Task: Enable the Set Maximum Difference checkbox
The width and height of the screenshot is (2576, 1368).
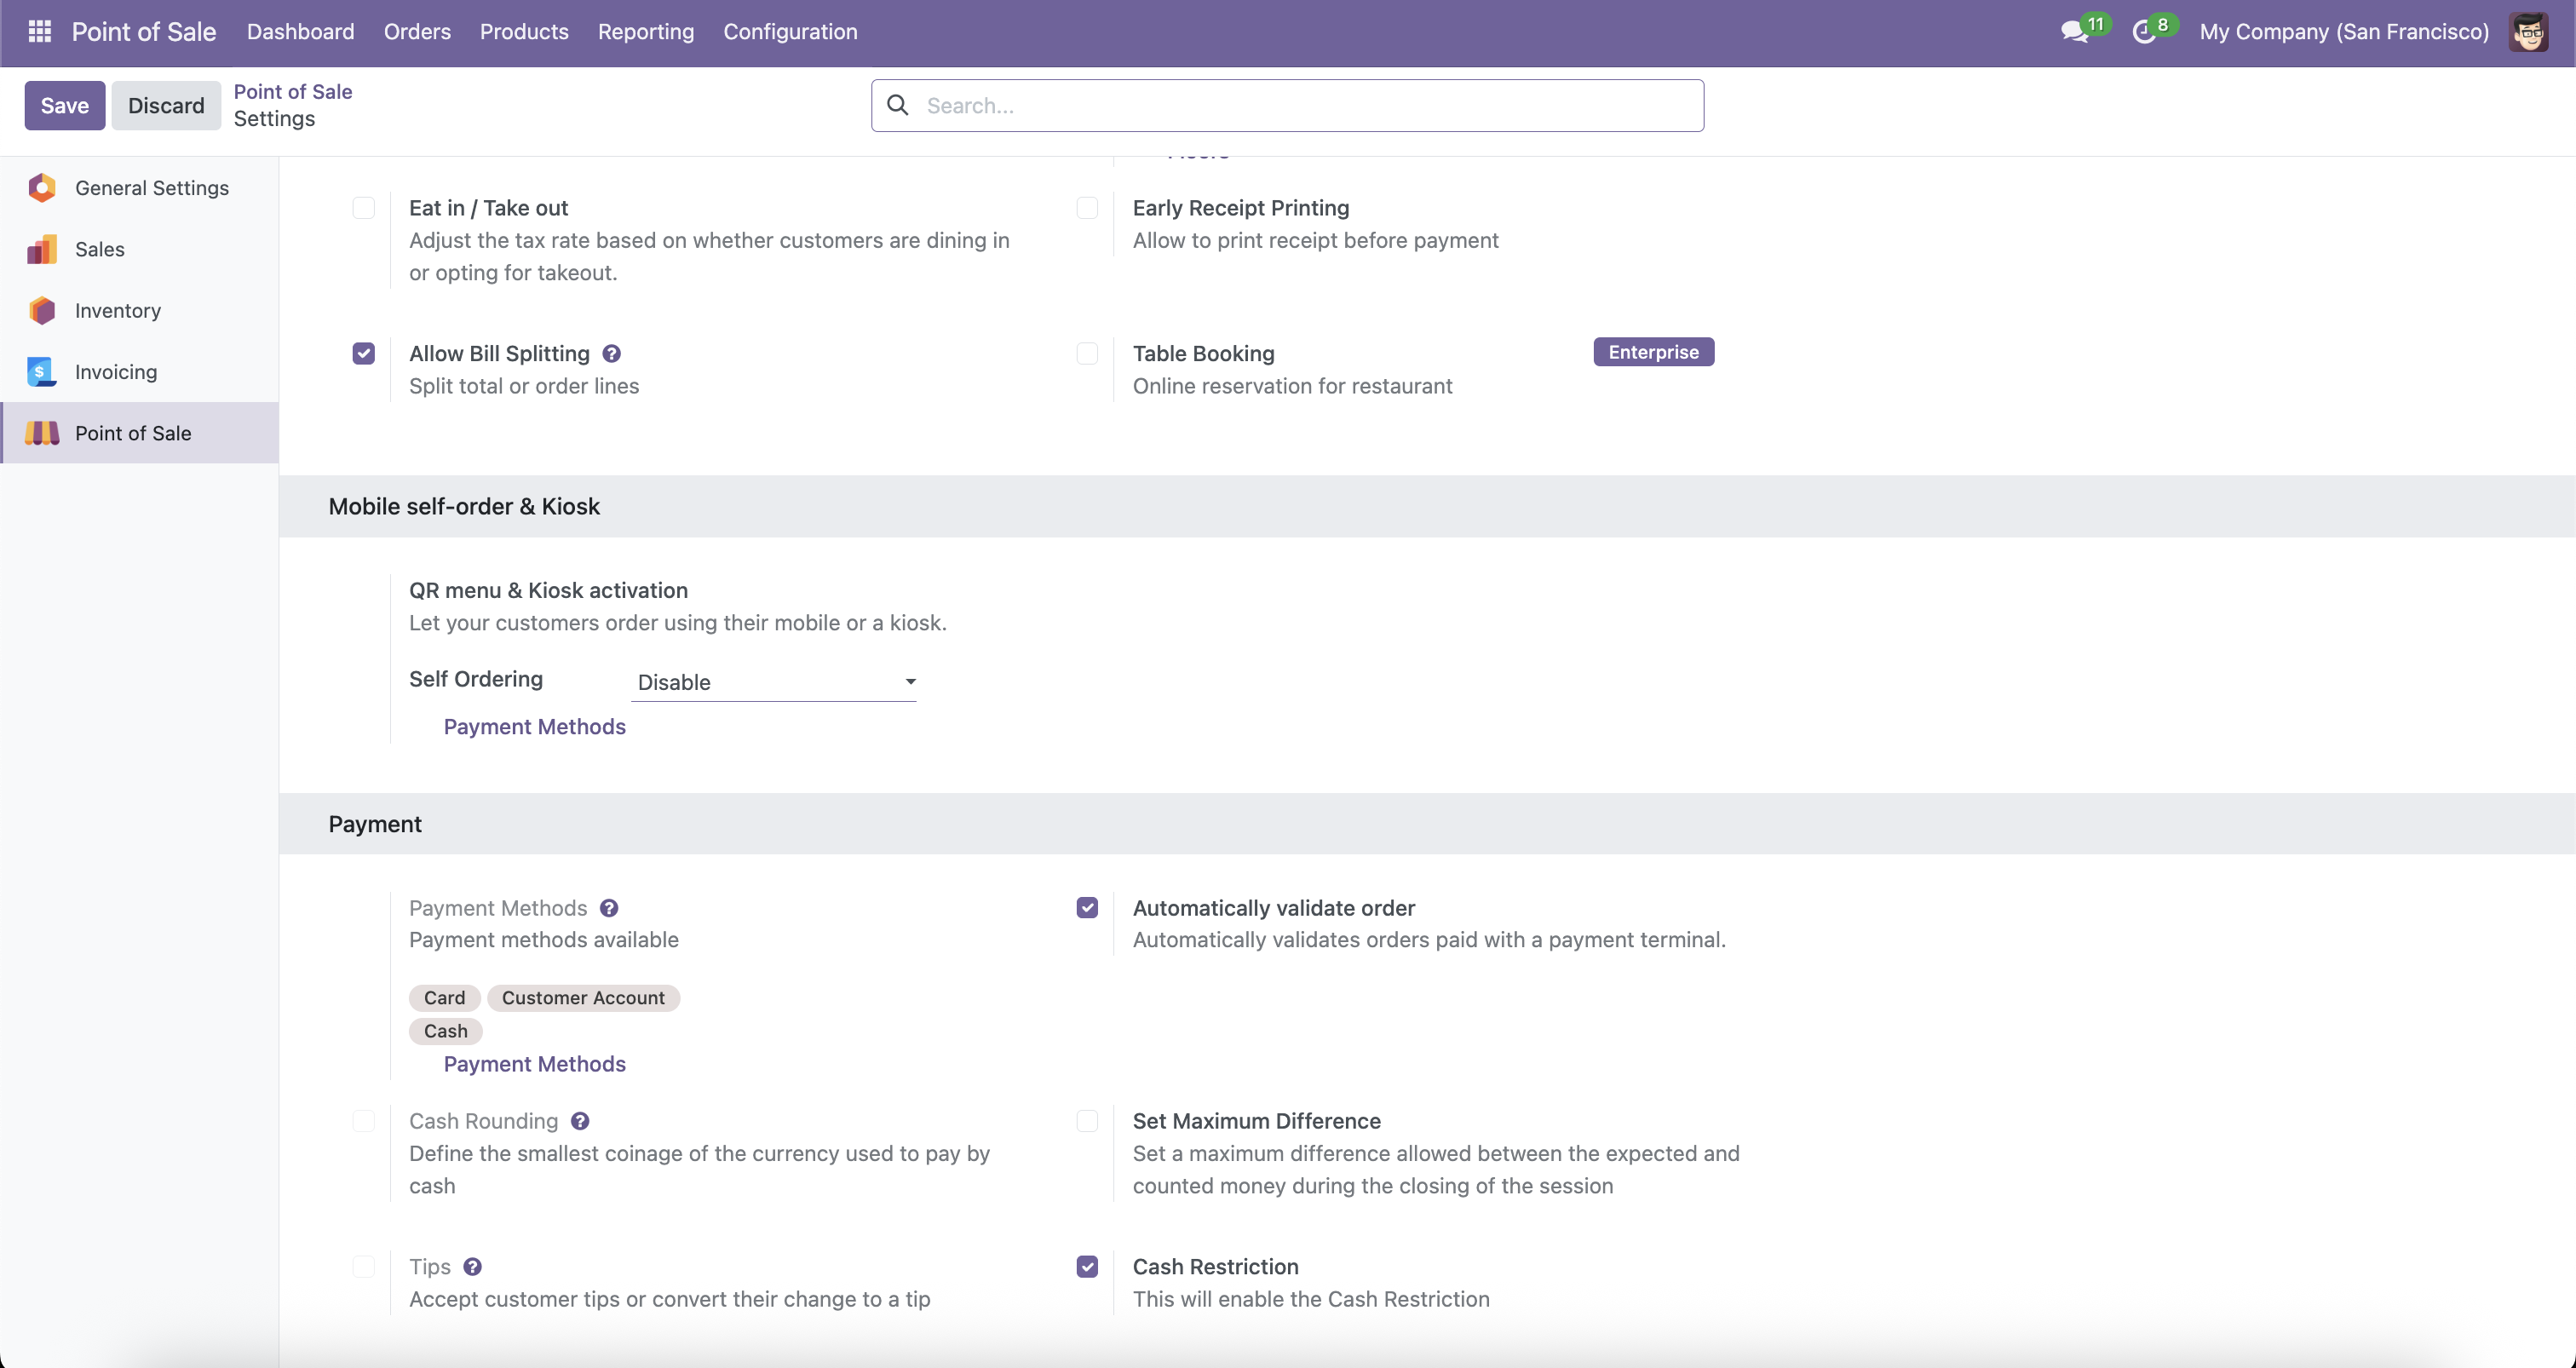Action: point(1087,1121)
